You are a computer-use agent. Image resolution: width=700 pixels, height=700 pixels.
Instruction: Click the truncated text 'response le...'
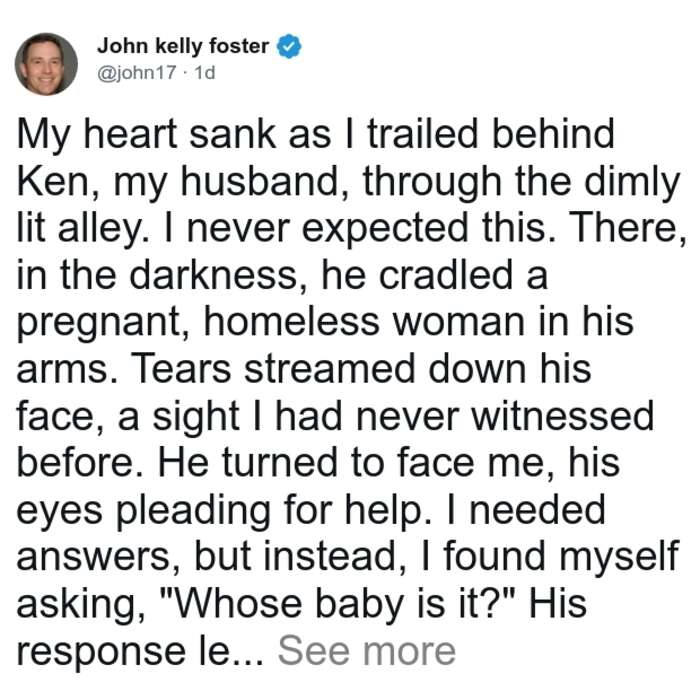click(140, 652)
